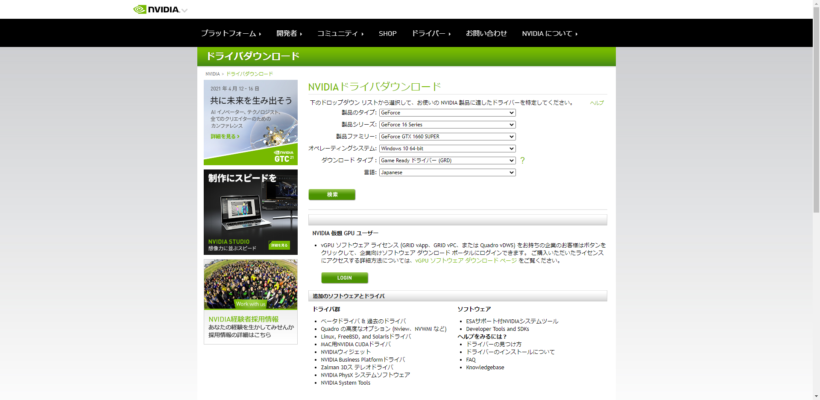Click the ヘルプ link beside the instructions
This screenshot has height=400, width=820.
[597, 102]
